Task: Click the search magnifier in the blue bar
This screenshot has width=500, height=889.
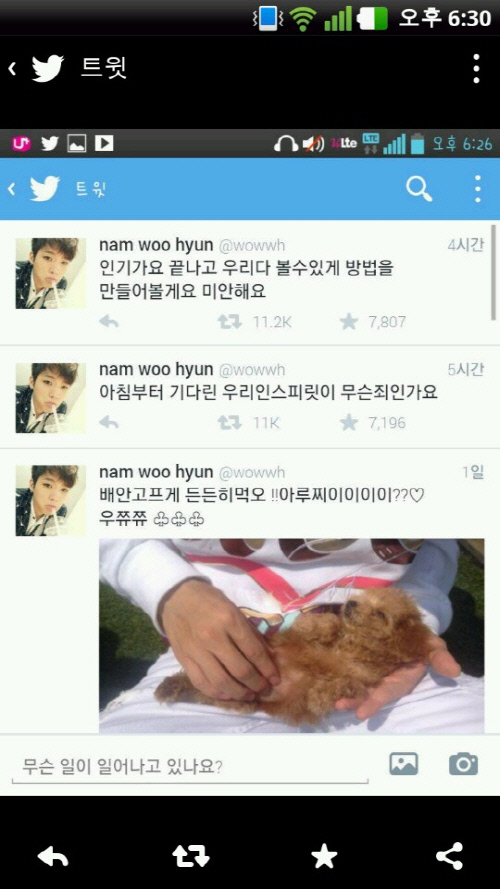Action: coord(419,188)
